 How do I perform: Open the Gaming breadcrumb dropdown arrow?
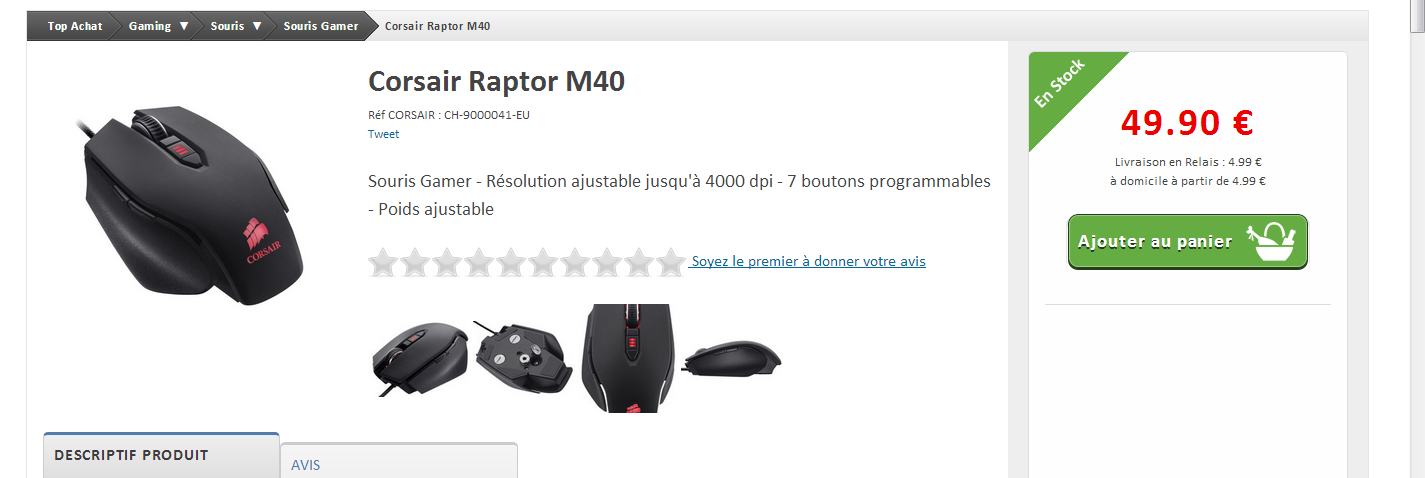click(184, 26)
